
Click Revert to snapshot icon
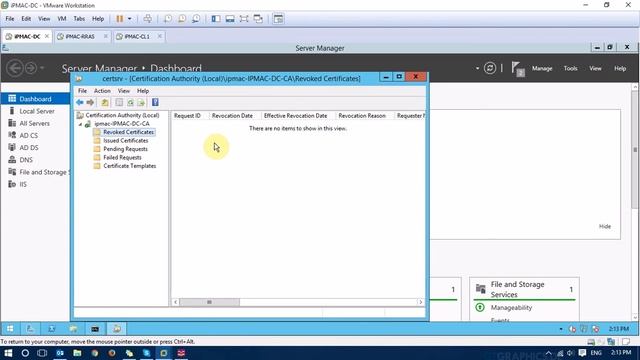tap(182, 19)
